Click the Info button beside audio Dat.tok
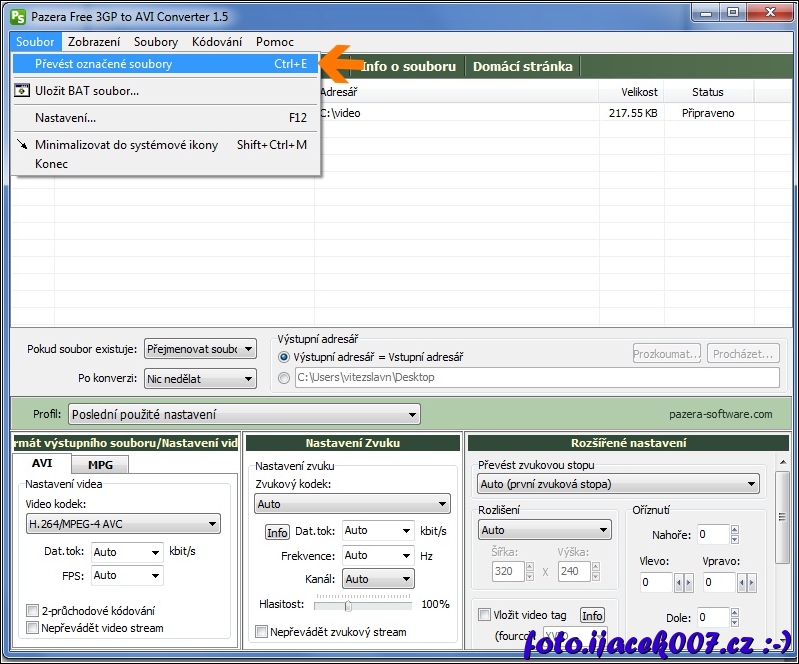 tap(277, 532)
